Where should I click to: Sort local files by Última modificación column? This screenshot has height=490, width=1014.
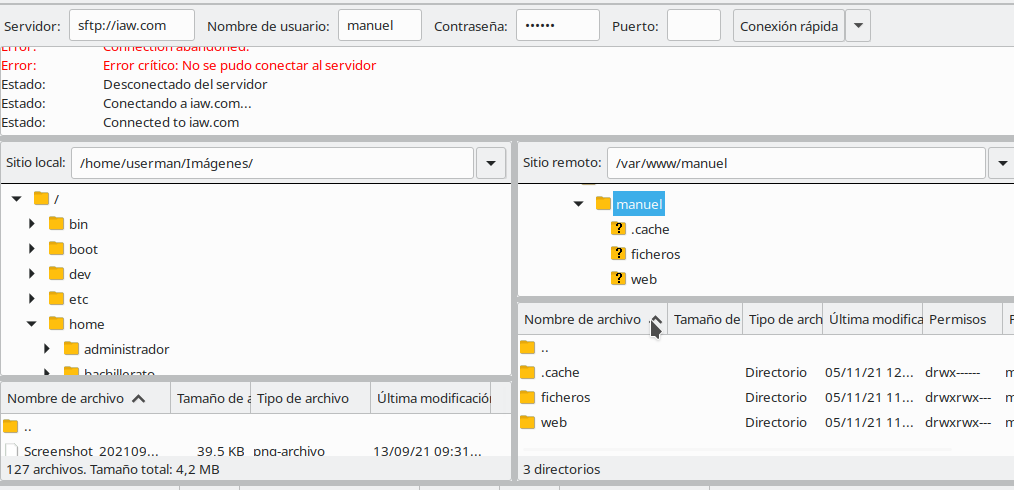point(432,398)
